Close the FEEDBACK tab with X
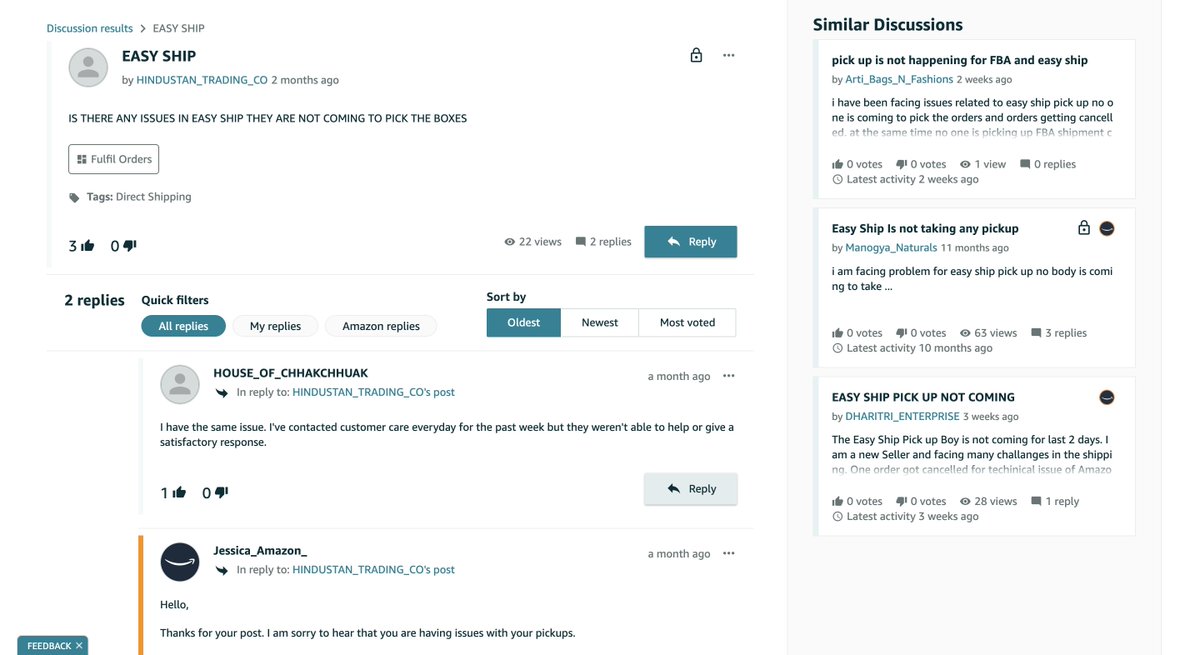This screenshot has width=1200, height=655. (x=79, y=646)
